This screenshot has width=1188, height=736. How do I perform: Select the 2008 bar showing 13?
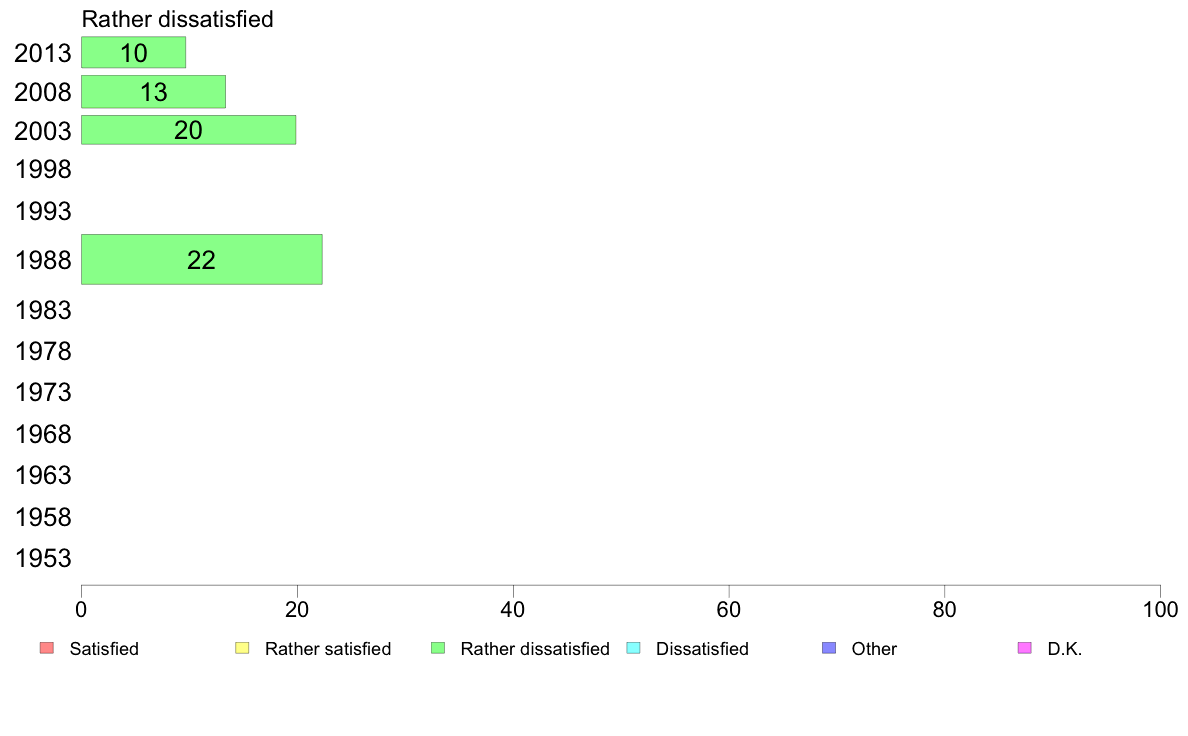pyautogui.click(x=153, y=92)
